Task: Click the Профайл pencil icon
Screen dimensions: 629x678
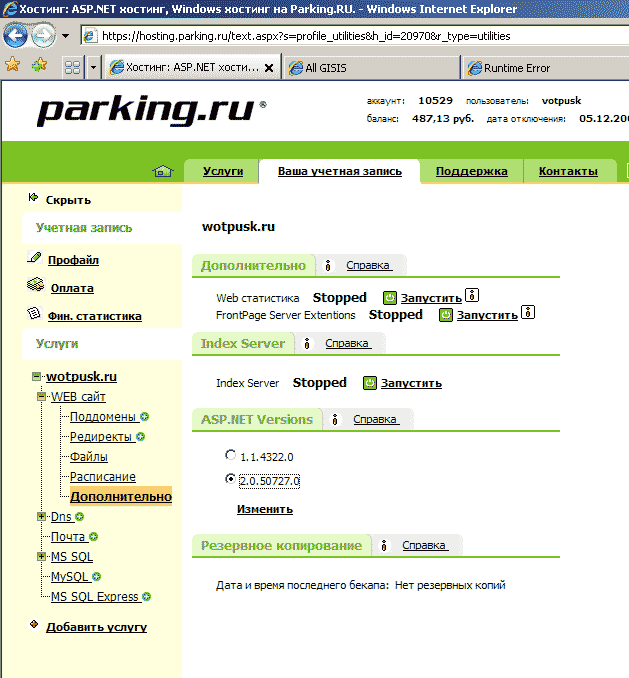Action: click(x=35, y=257)
